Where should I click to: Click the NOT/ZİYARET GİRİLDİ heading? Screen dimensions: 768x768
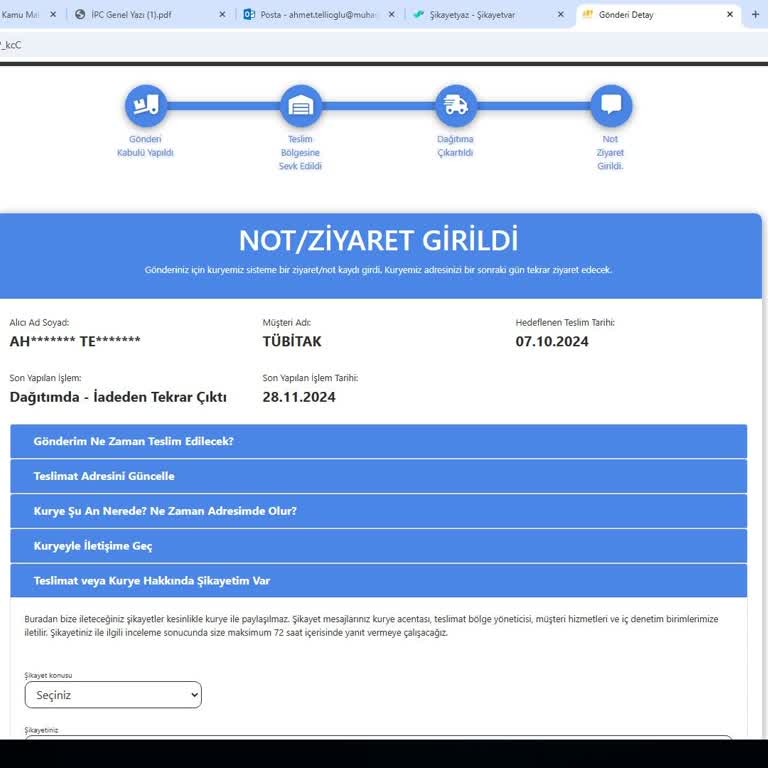point(378,240)
